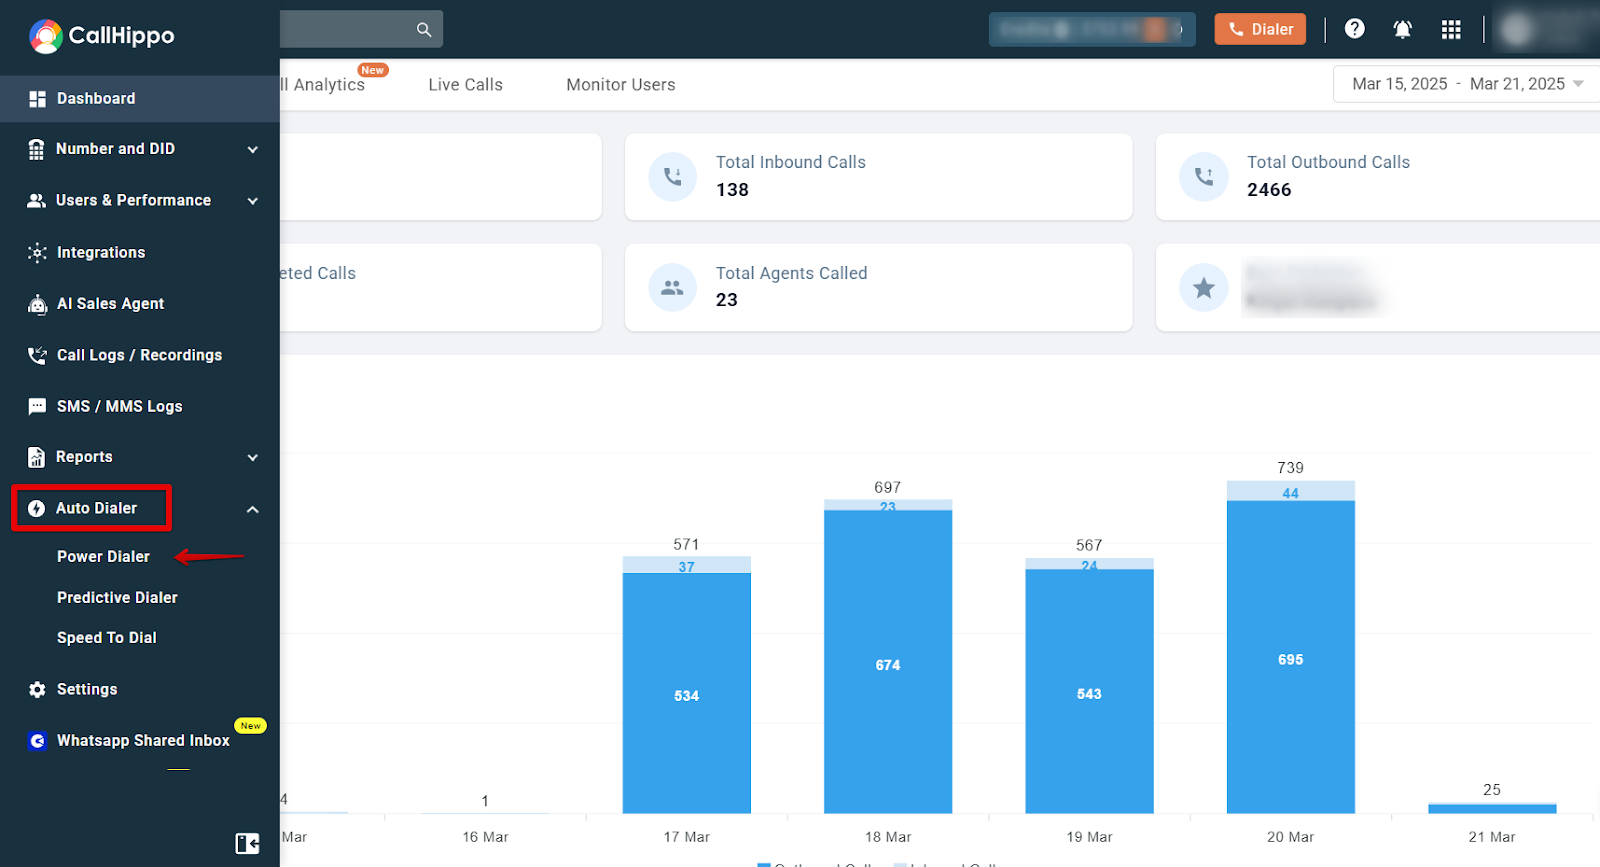Click the Total Inbound Calls card
This screenshot has height=867, width=1600.
(x=878, y=177)
